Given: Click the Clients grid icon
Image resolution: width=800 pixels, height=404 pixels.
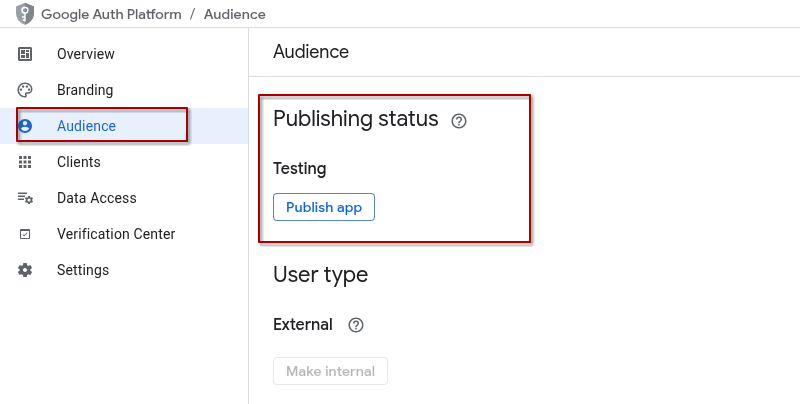Looking at the screenshot, I should pos(25,162).
